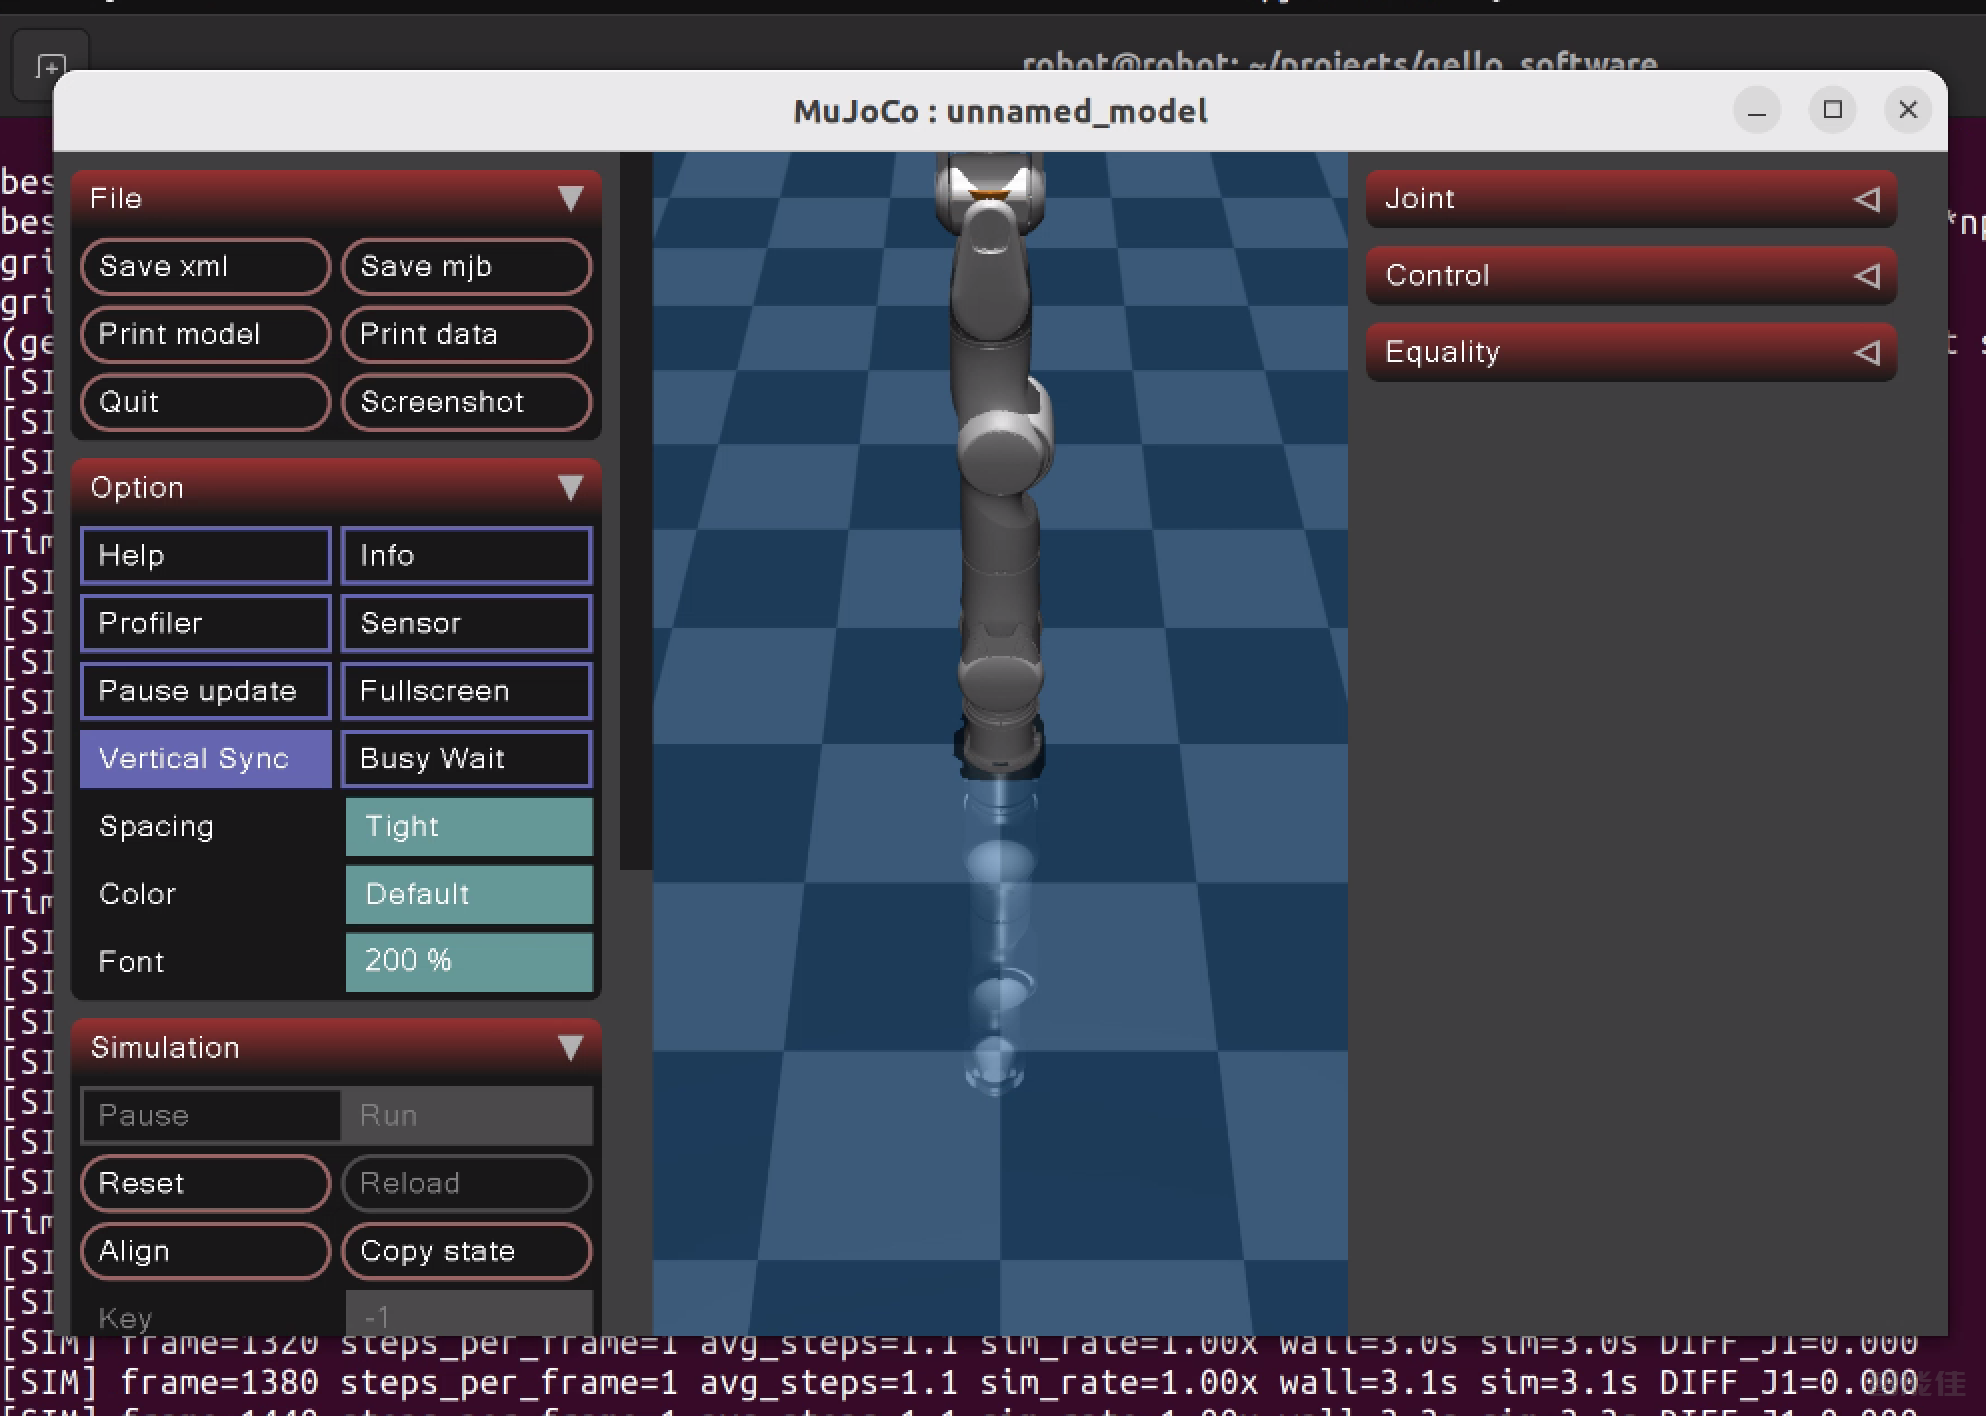Click Copy state button

pyautogui.click(x=467, y=1251)
